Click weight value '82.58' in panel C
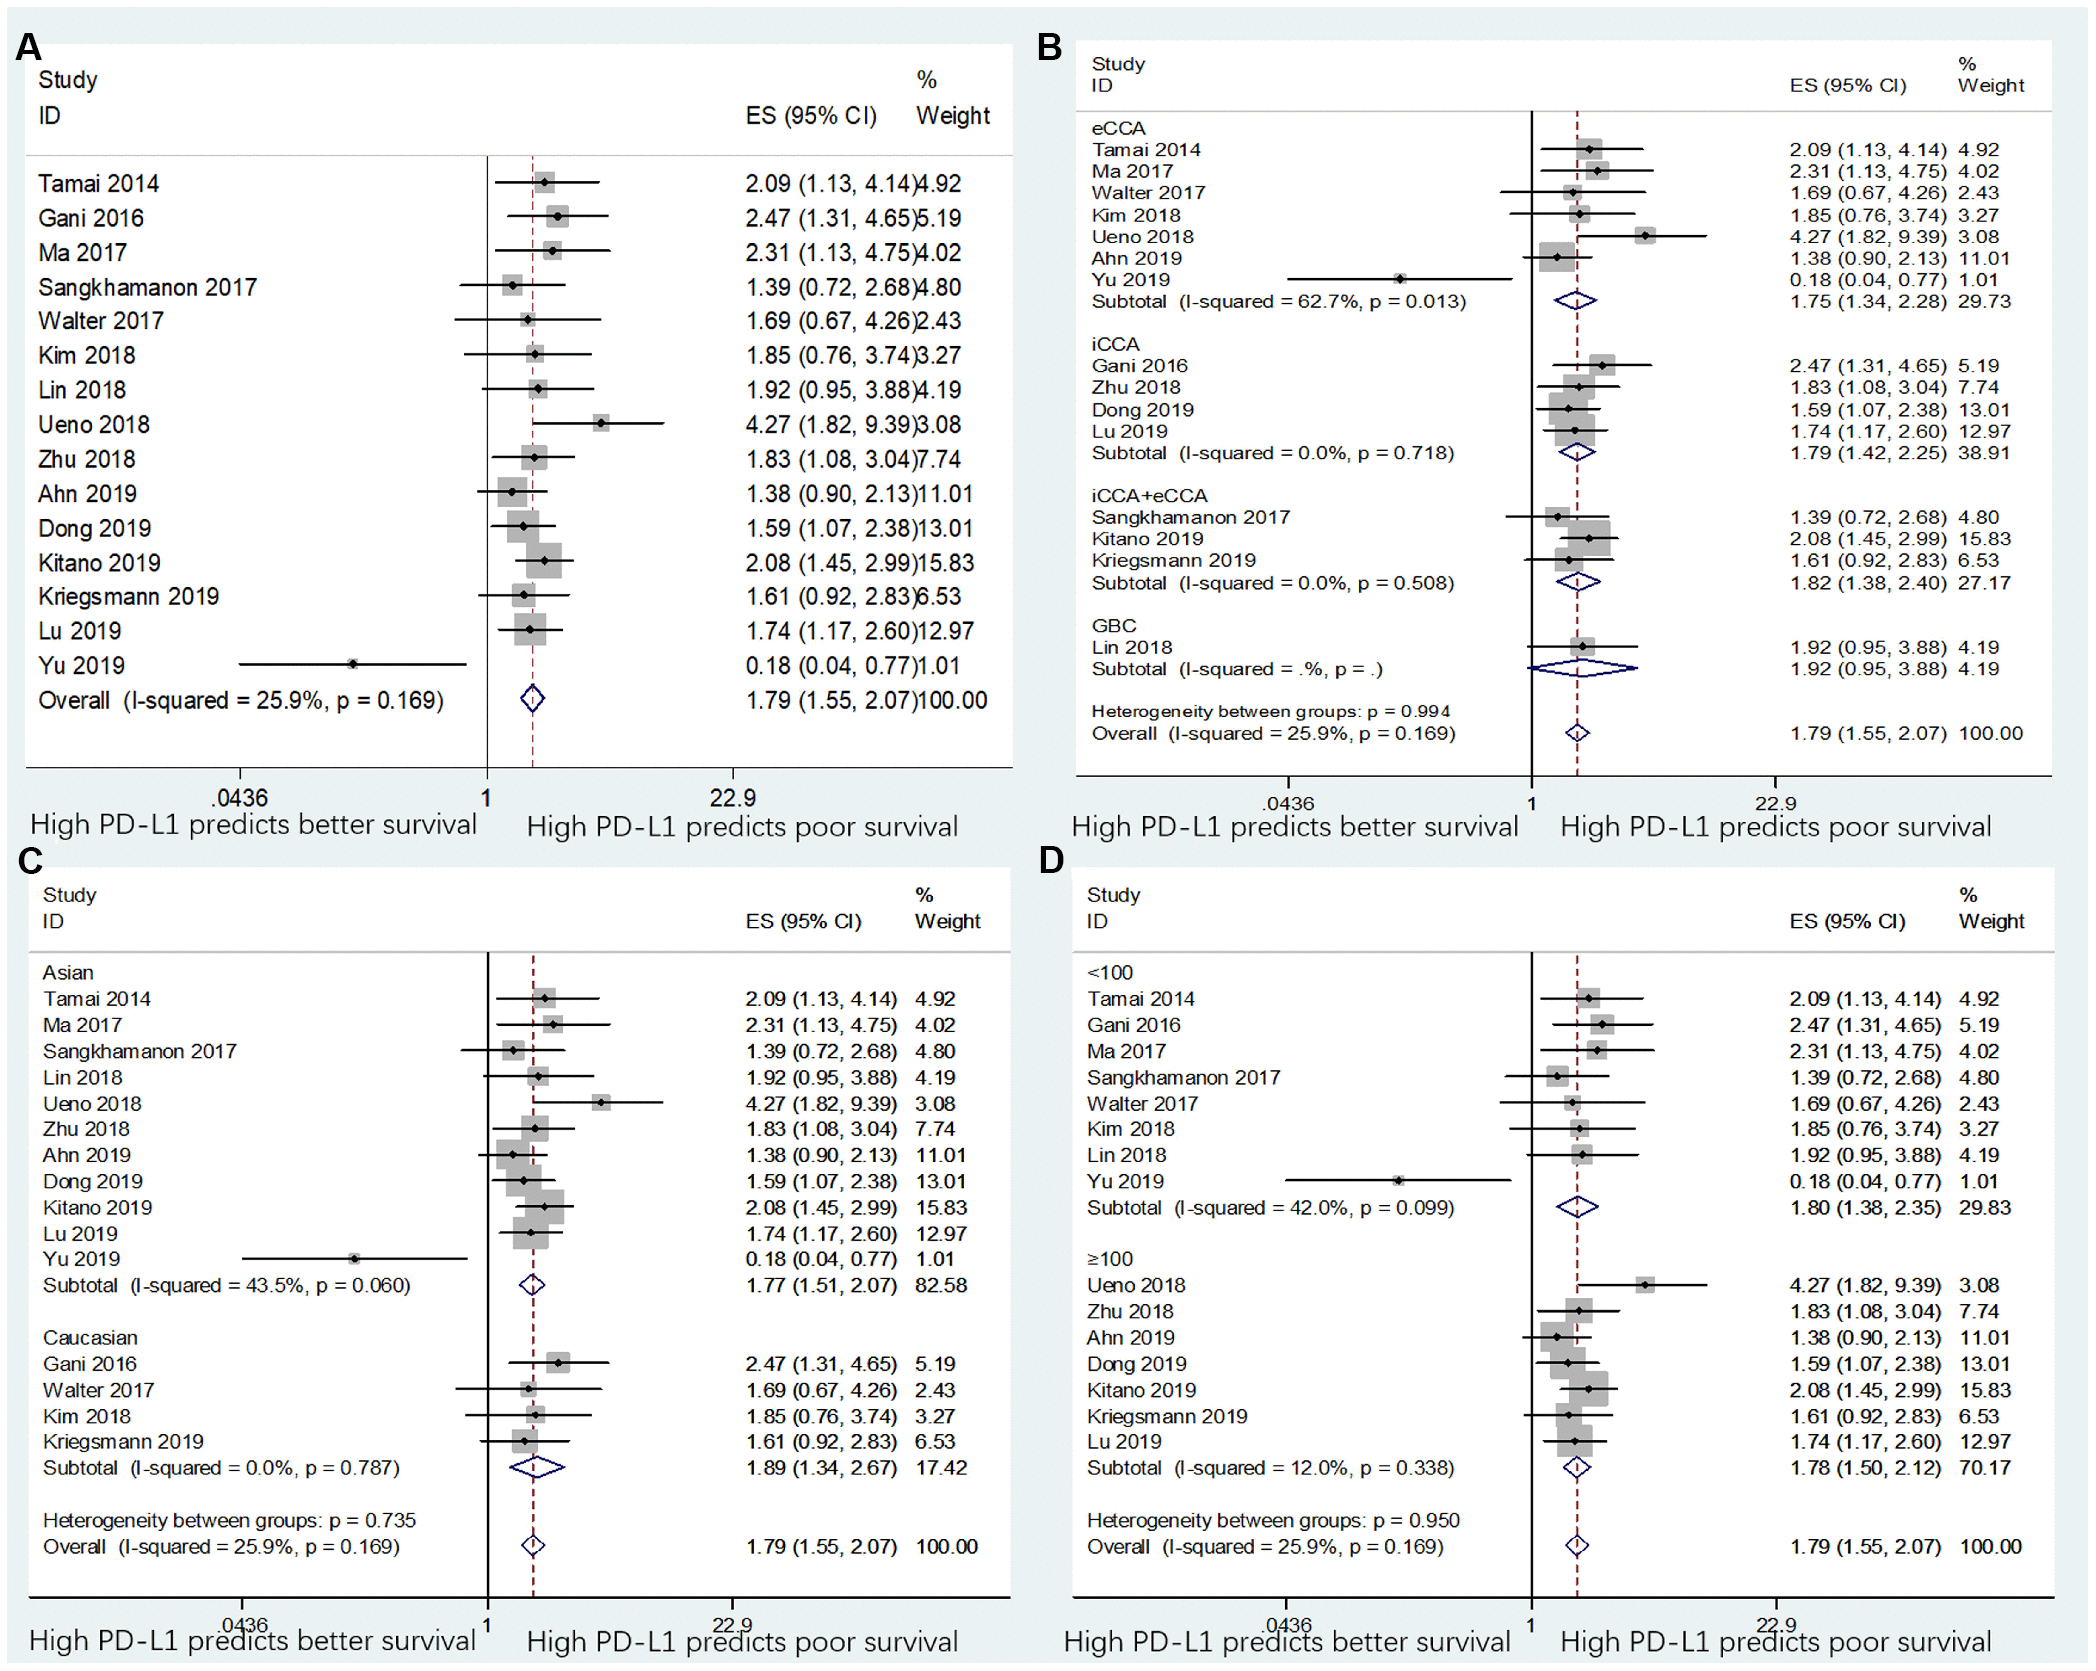 (x=941, y=1285)
